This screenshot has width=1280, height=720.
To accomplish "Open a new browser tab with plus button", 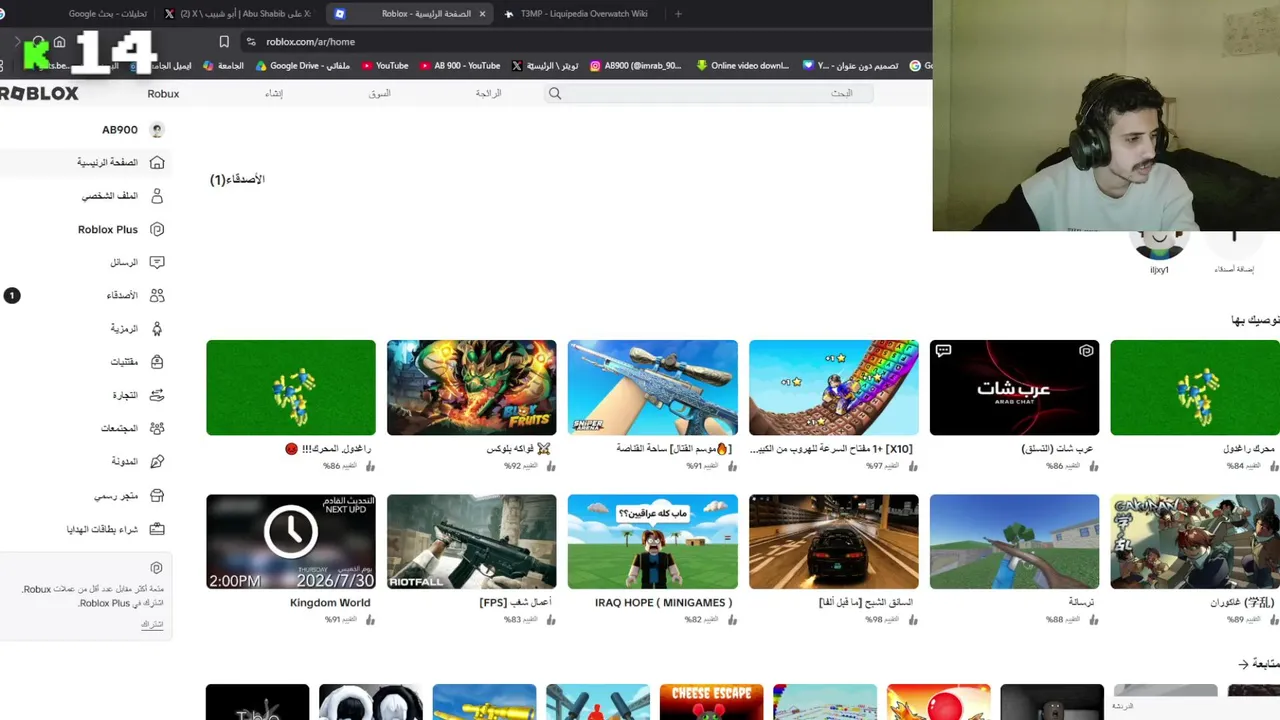I will 678,14.
